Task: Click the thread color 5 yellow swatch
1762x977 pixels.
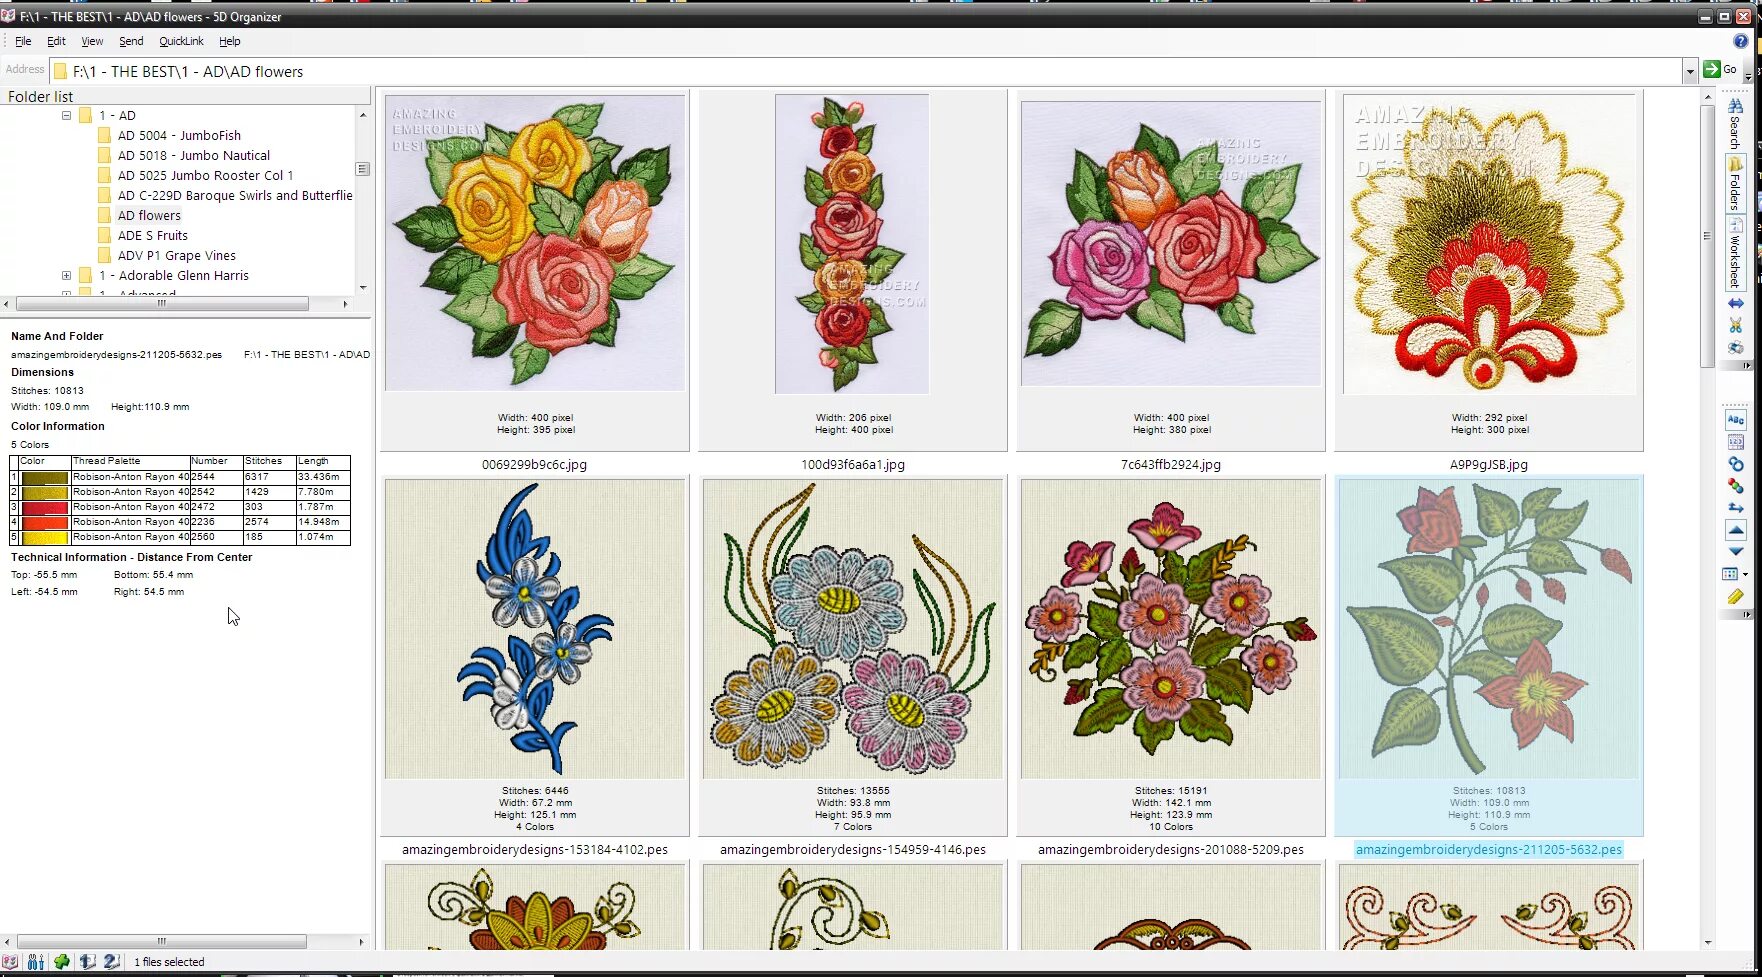Action: point(45,537)
